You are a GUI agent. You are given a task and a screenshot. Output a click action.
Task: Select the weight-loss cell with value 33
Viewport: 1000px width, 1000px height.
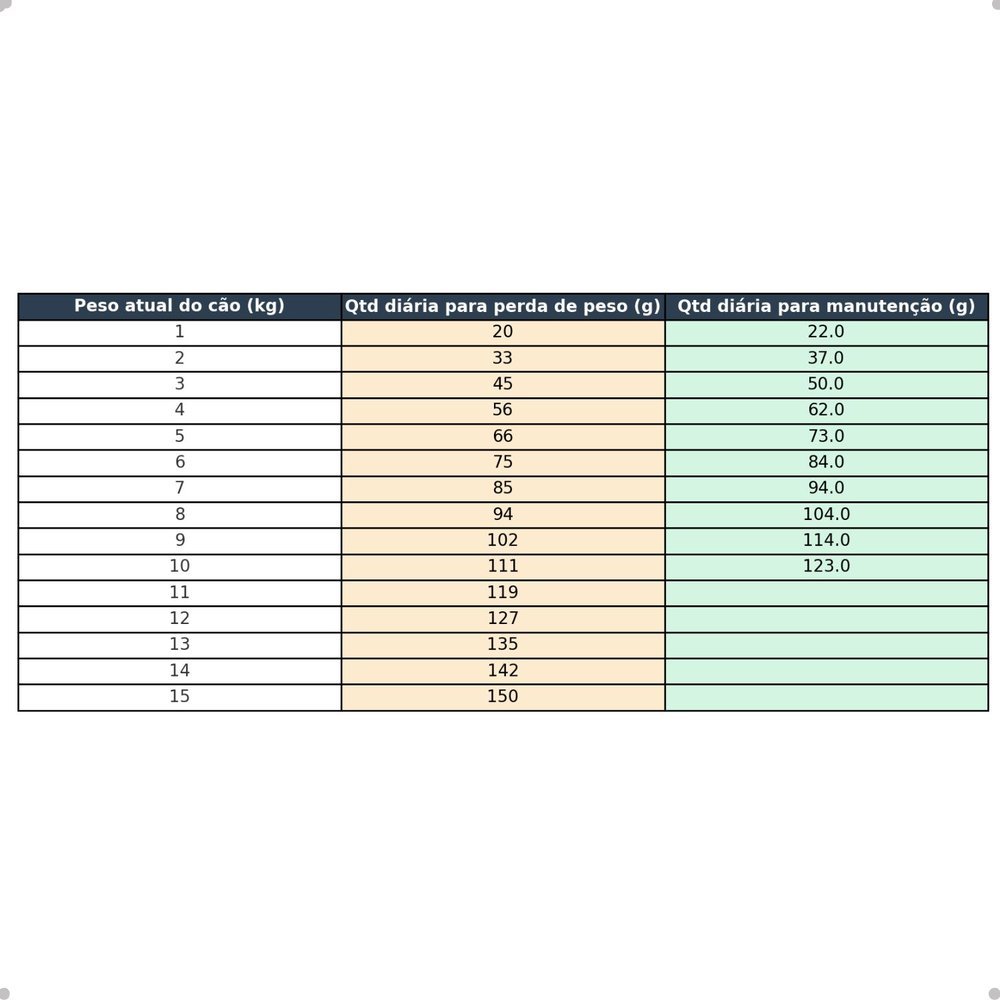(x=502, y=358)
